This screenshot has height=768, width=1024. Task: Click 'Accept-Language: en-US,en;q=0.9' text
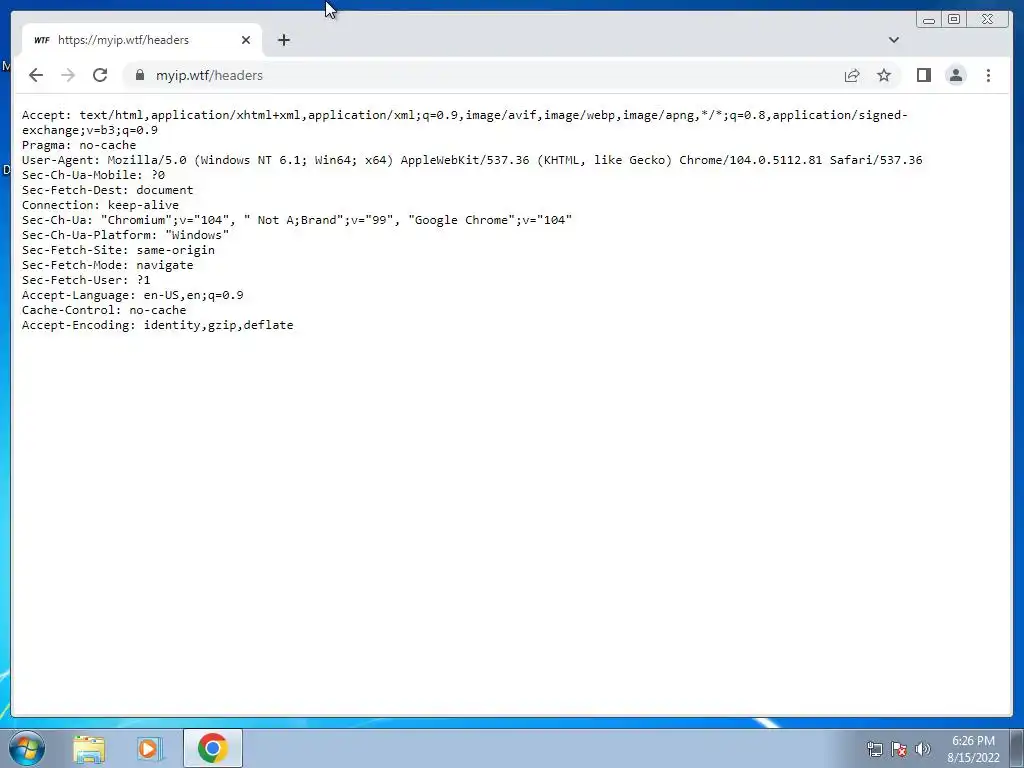(x=133, y=295)
